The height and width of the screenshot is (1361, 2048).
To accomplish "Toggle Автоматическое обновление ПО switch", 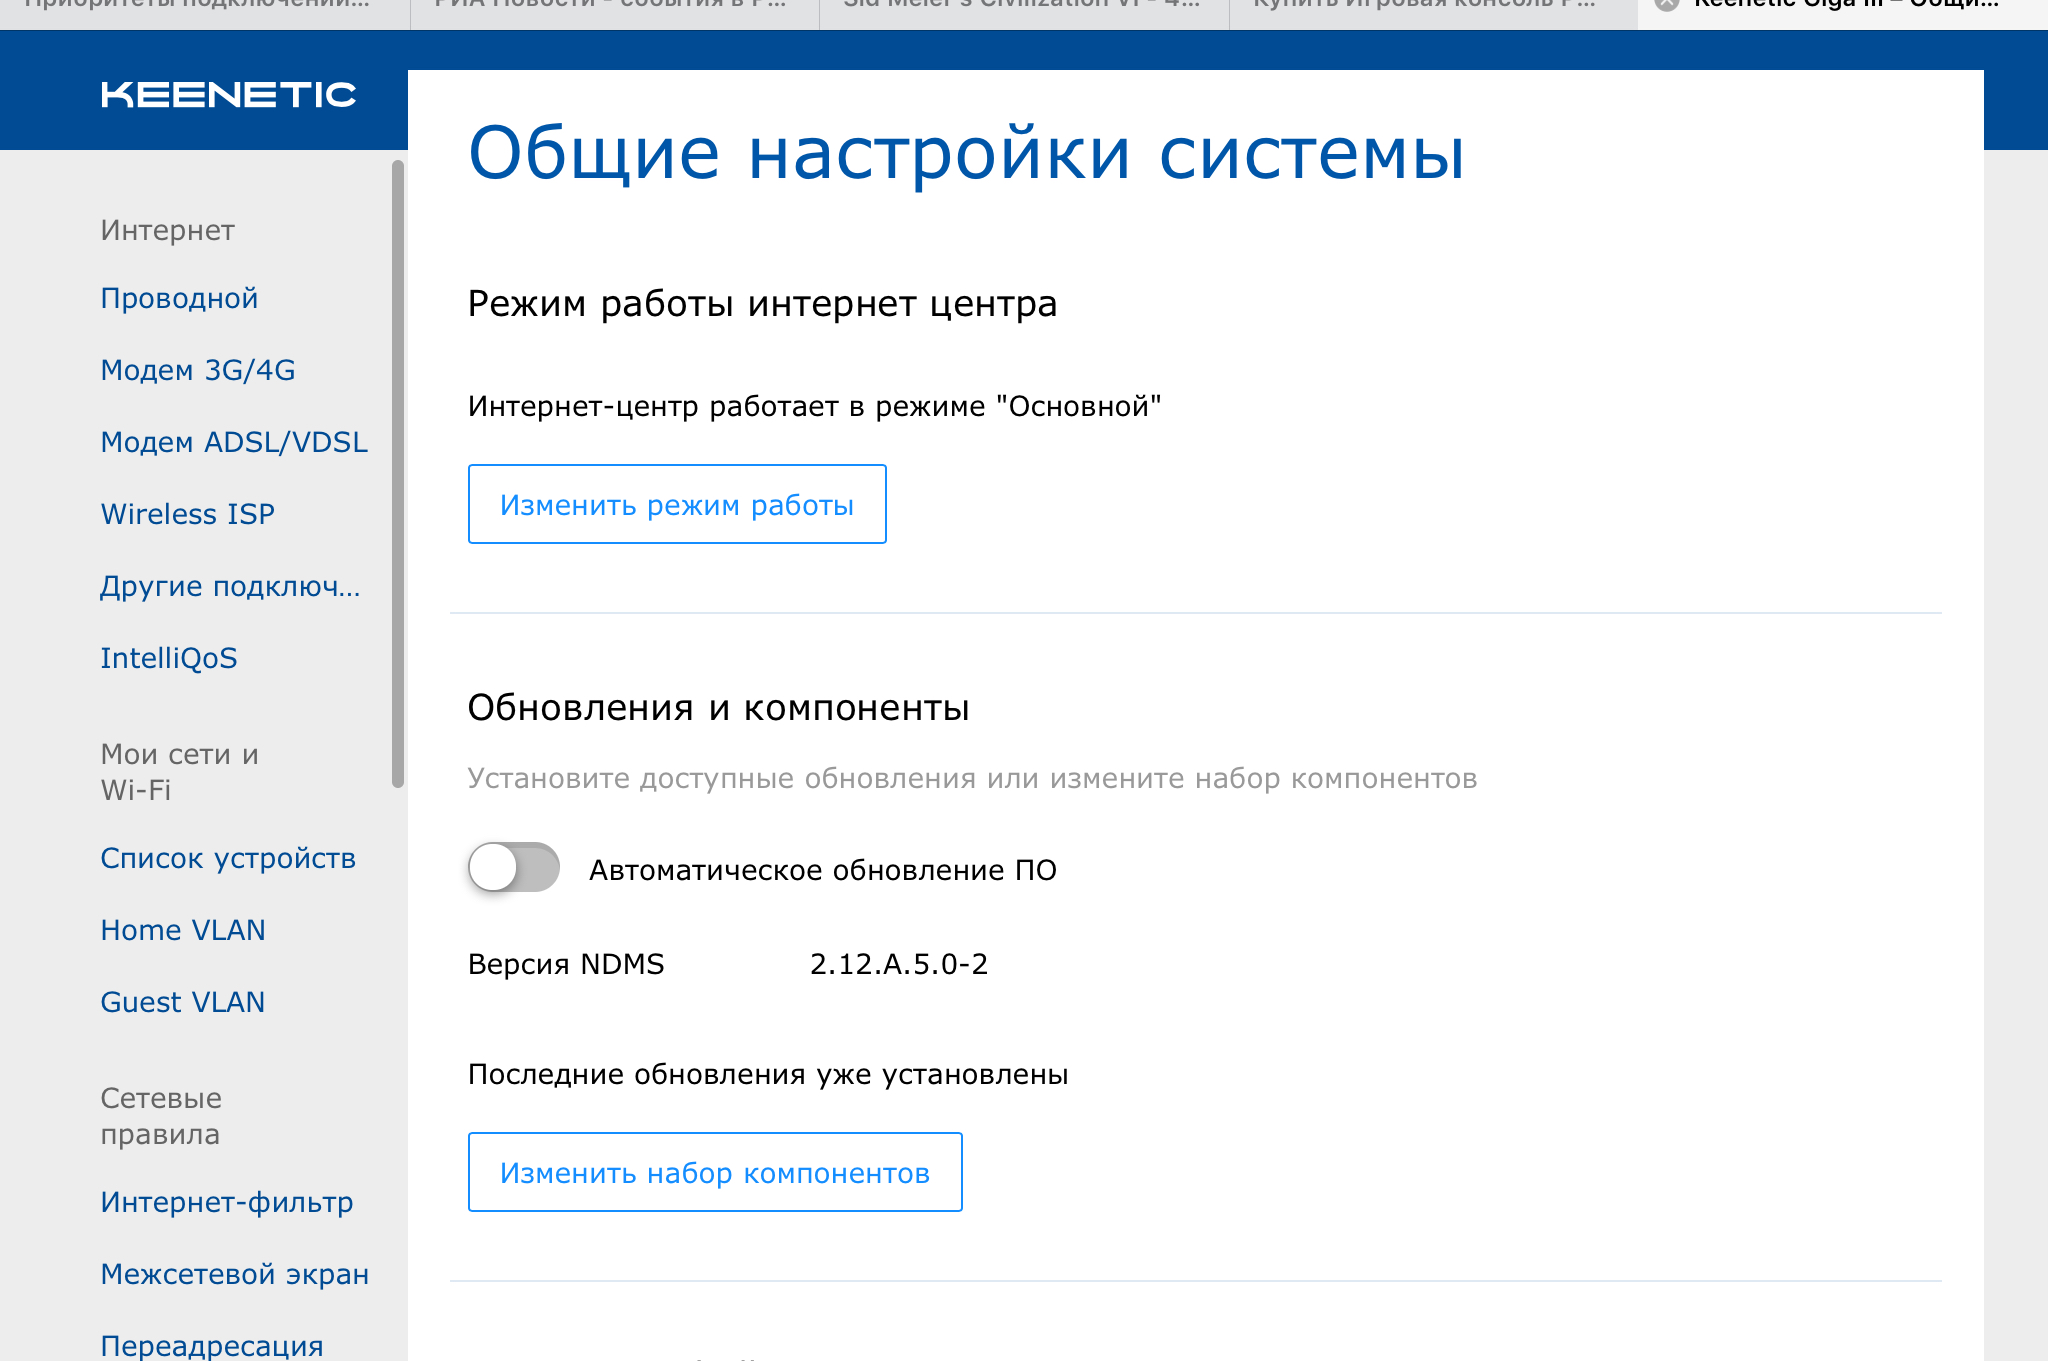I will point(514,867).
